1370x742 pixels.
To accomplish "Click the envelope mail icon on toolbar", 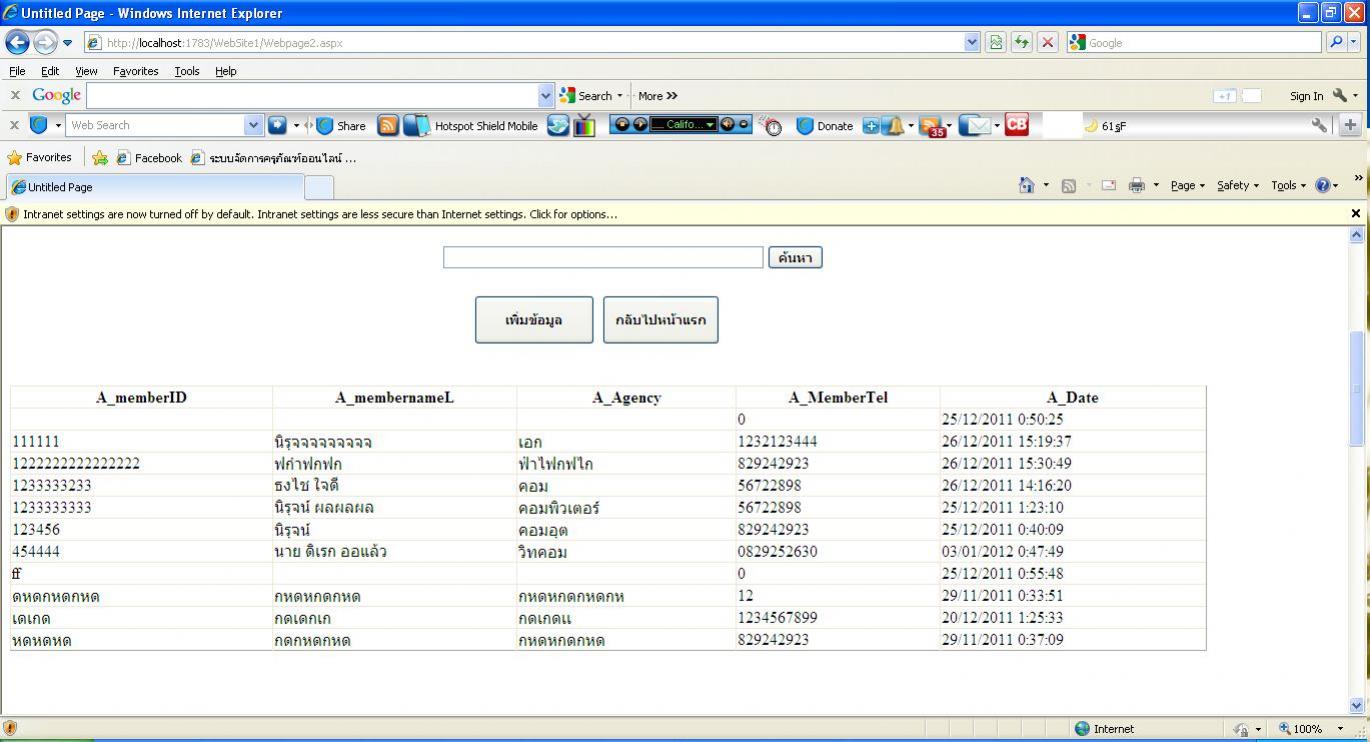I will pyautogui.click(x=975, y=125).
